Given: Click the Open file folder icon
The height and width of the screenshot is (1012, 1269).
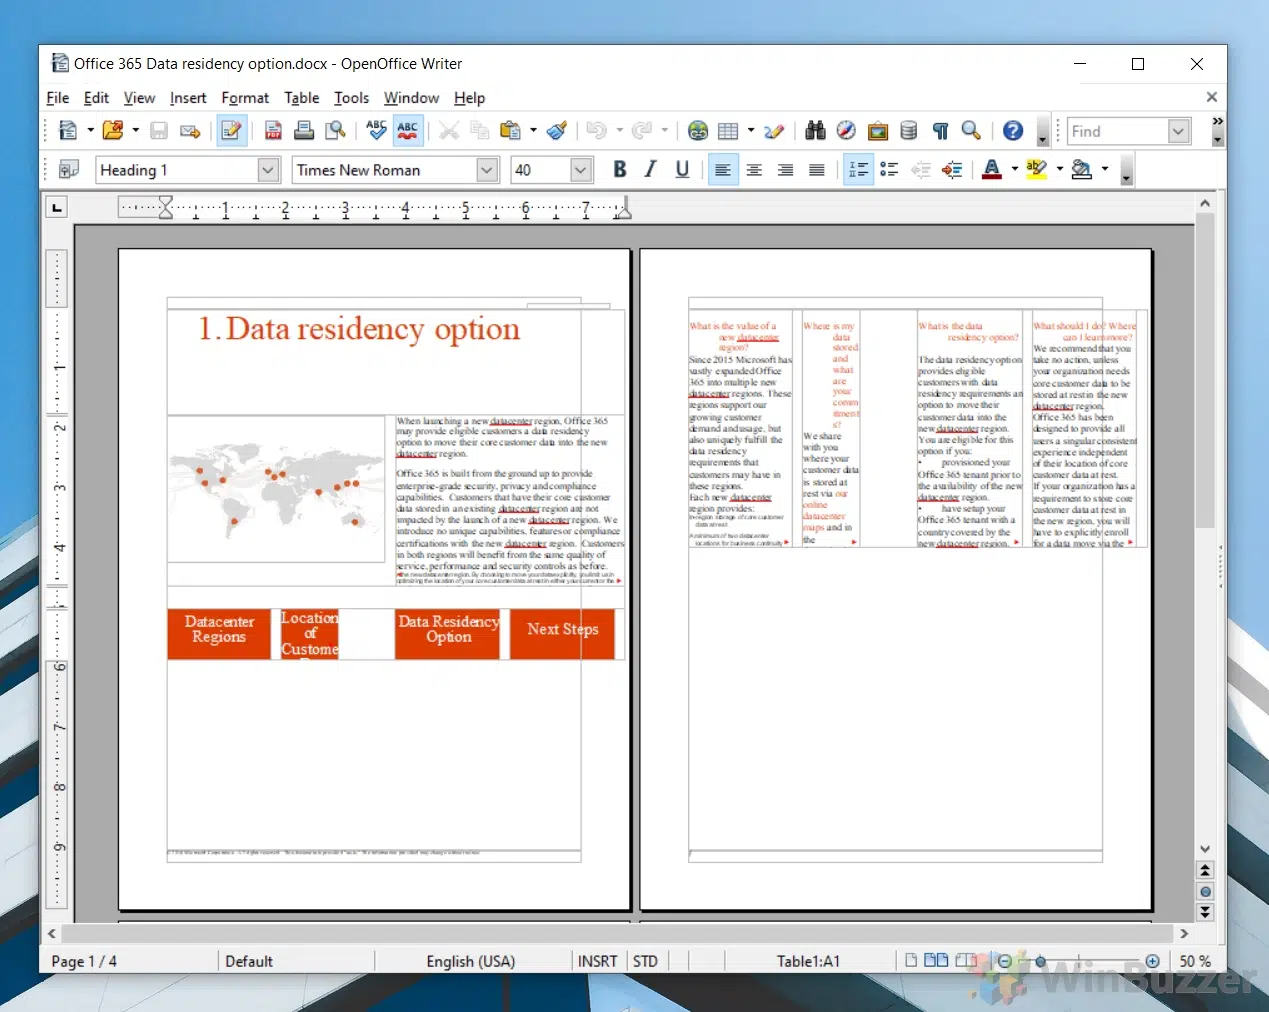Looking at the screenshot, I should tap(113, 130).
